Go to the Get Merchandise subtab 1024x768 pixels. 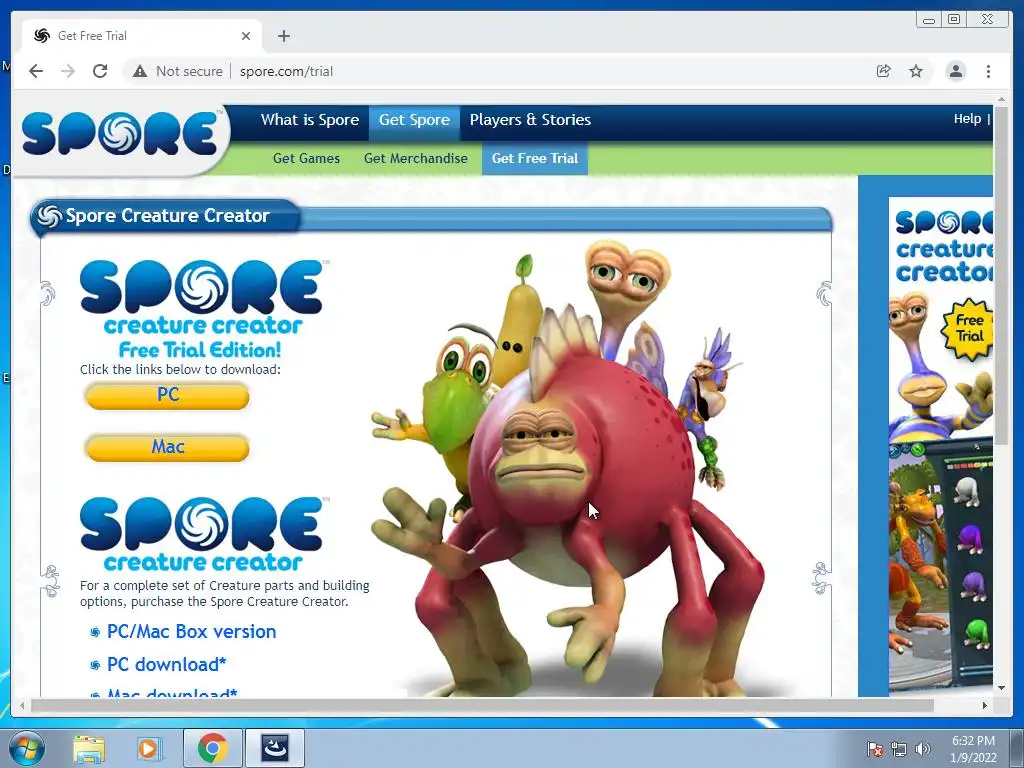pos(415,159)
